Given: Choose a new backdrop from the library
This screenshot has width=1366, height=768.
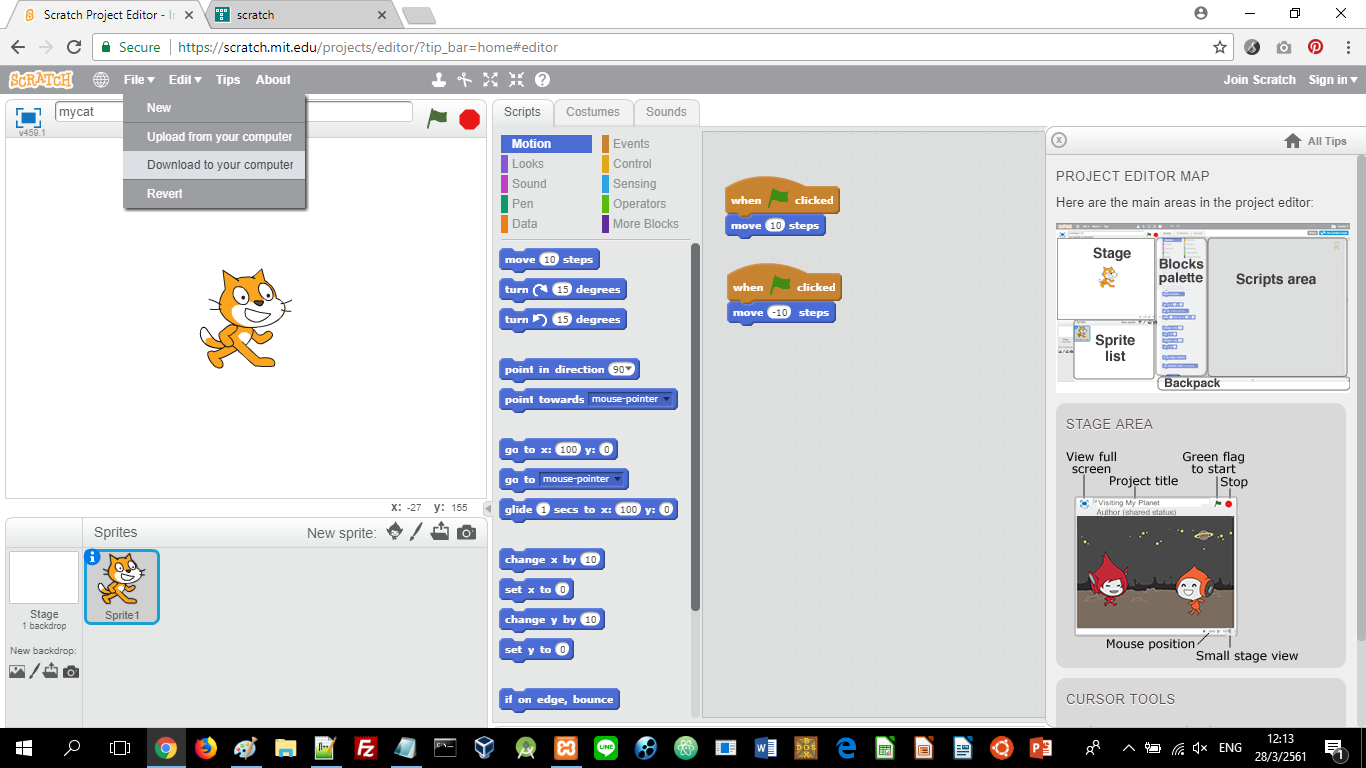Looking at the screenshot, I should click(x=17, y=672).
